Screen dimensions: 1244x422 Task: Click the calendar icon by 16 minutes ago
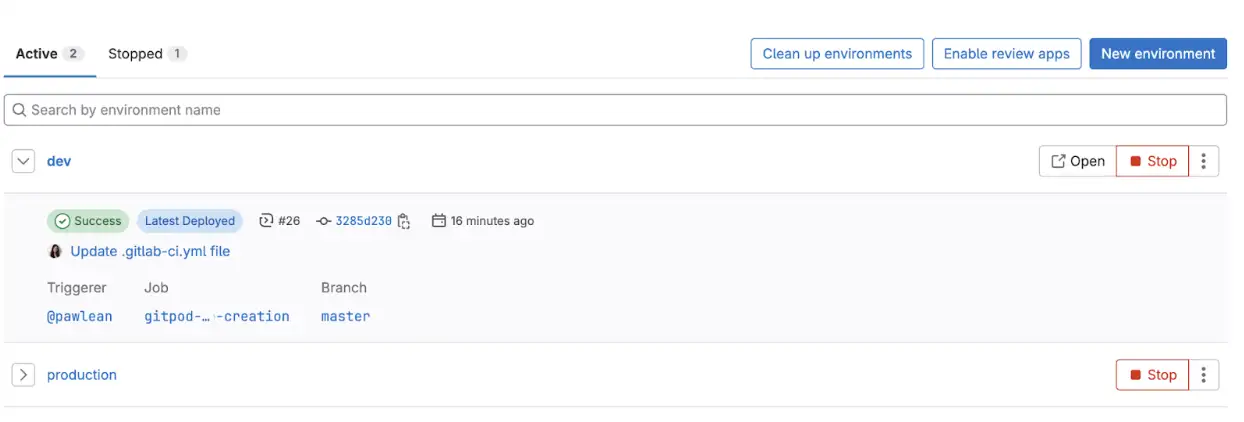coord(438,221)
